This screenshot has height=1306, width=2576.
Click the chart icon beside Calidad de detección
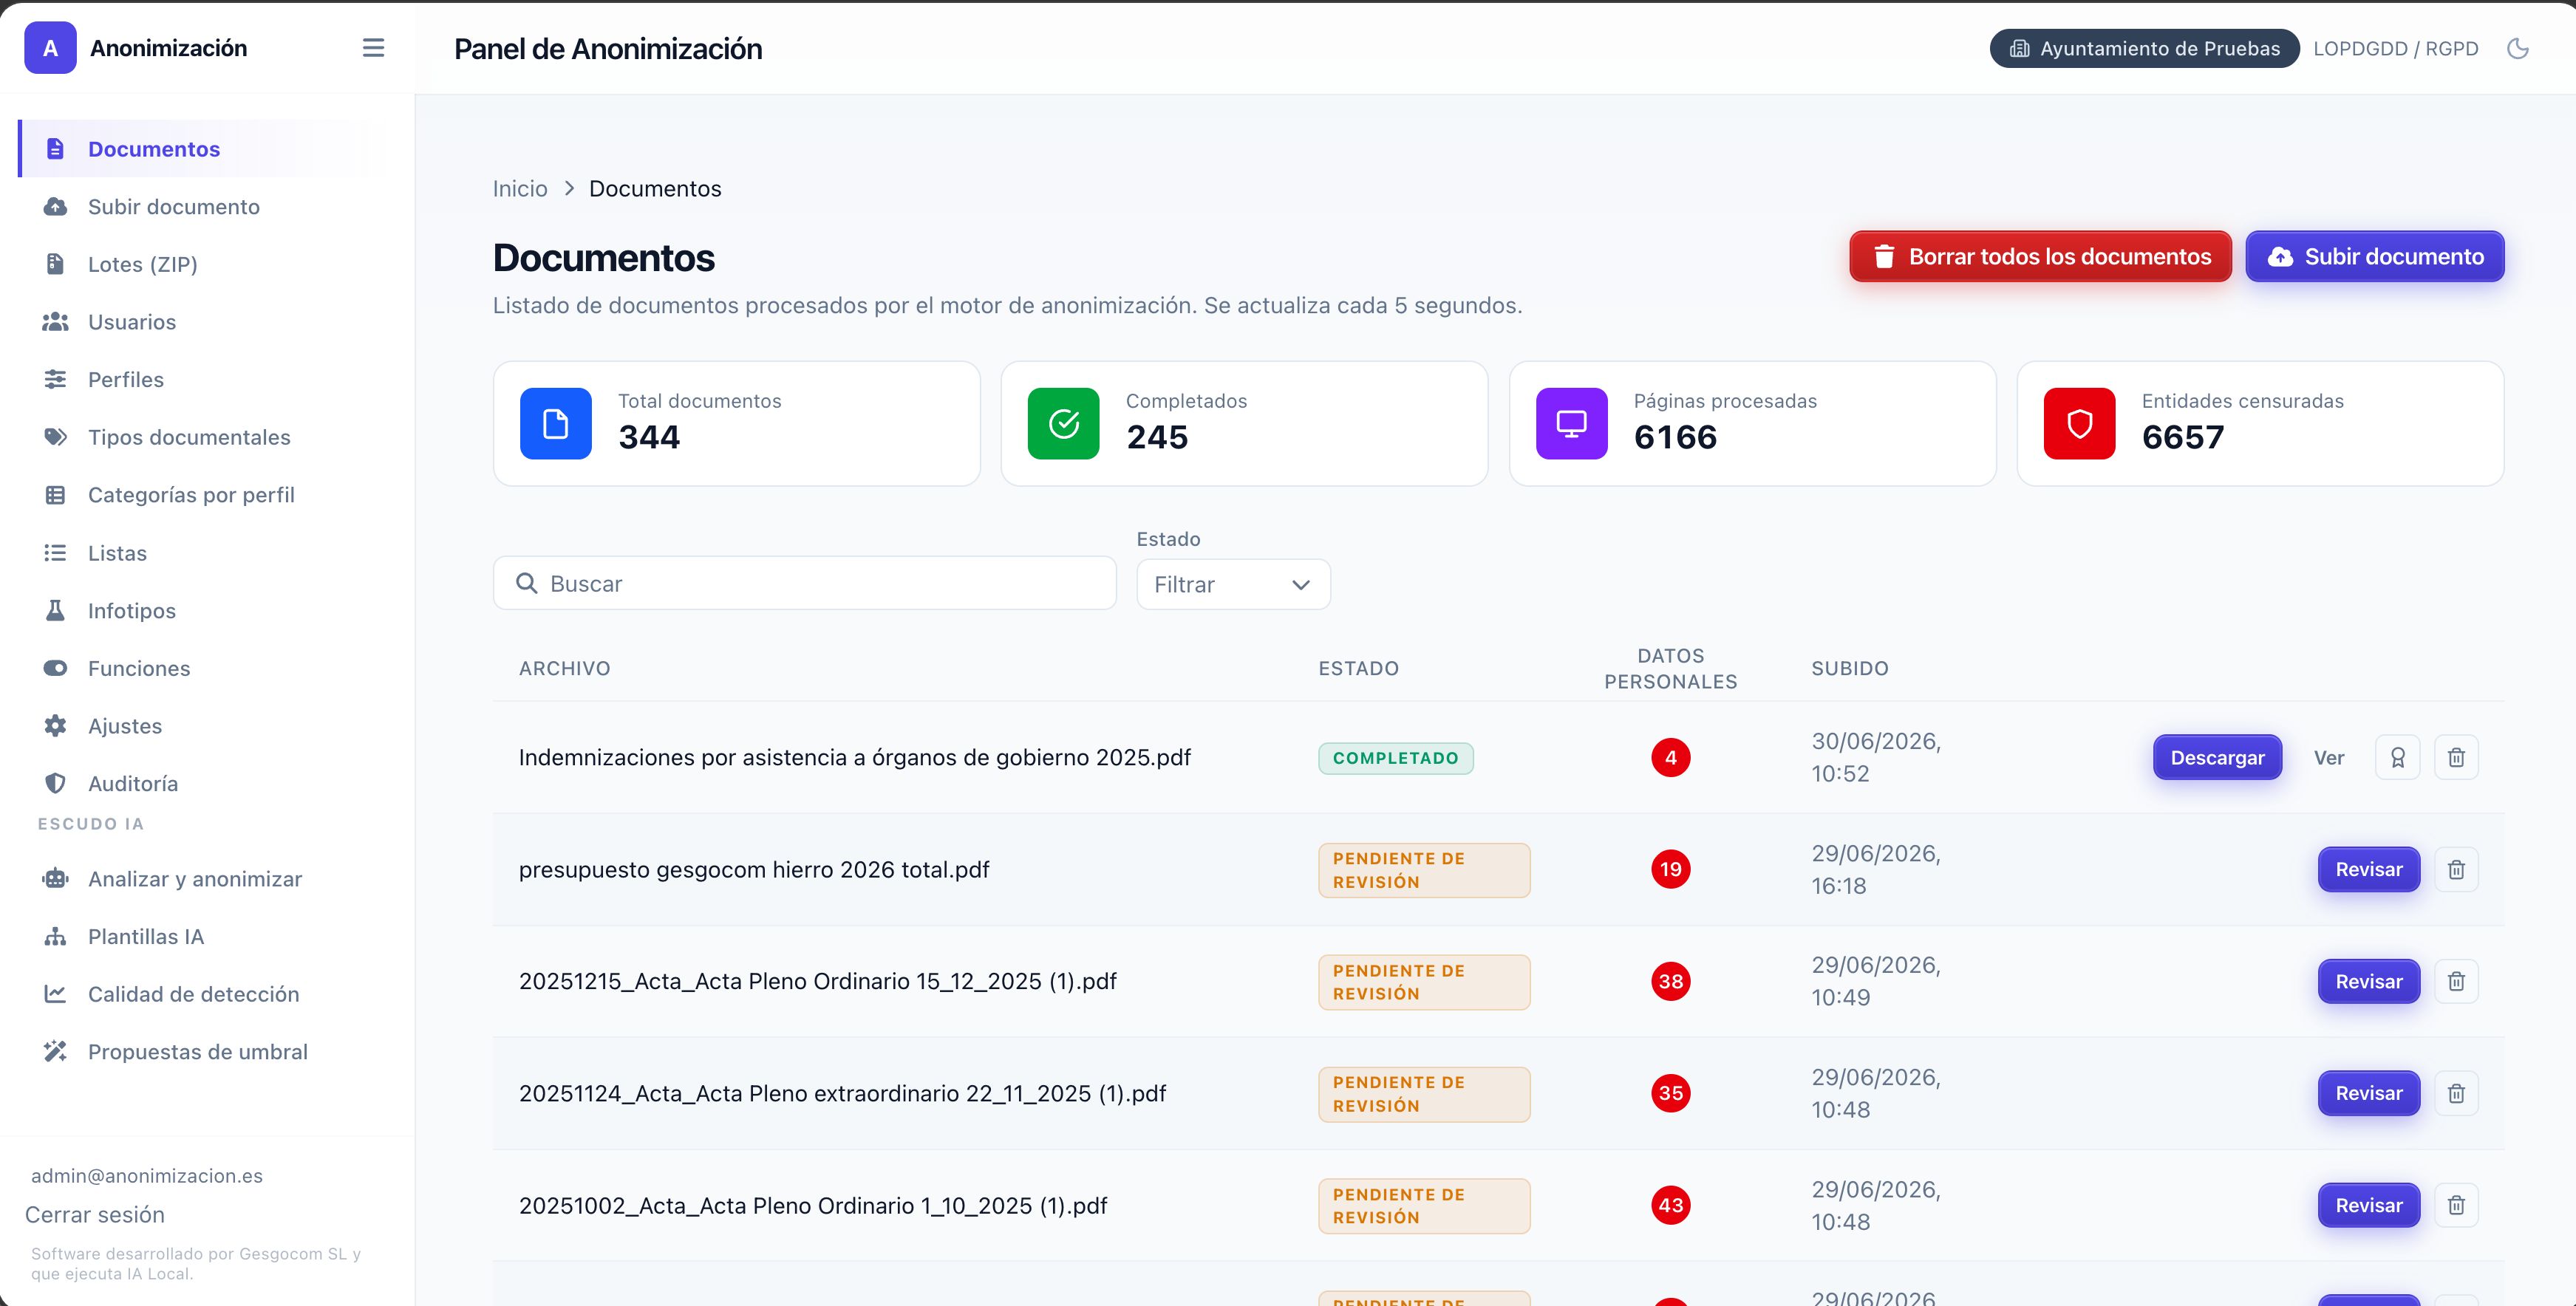coord(55,994)
